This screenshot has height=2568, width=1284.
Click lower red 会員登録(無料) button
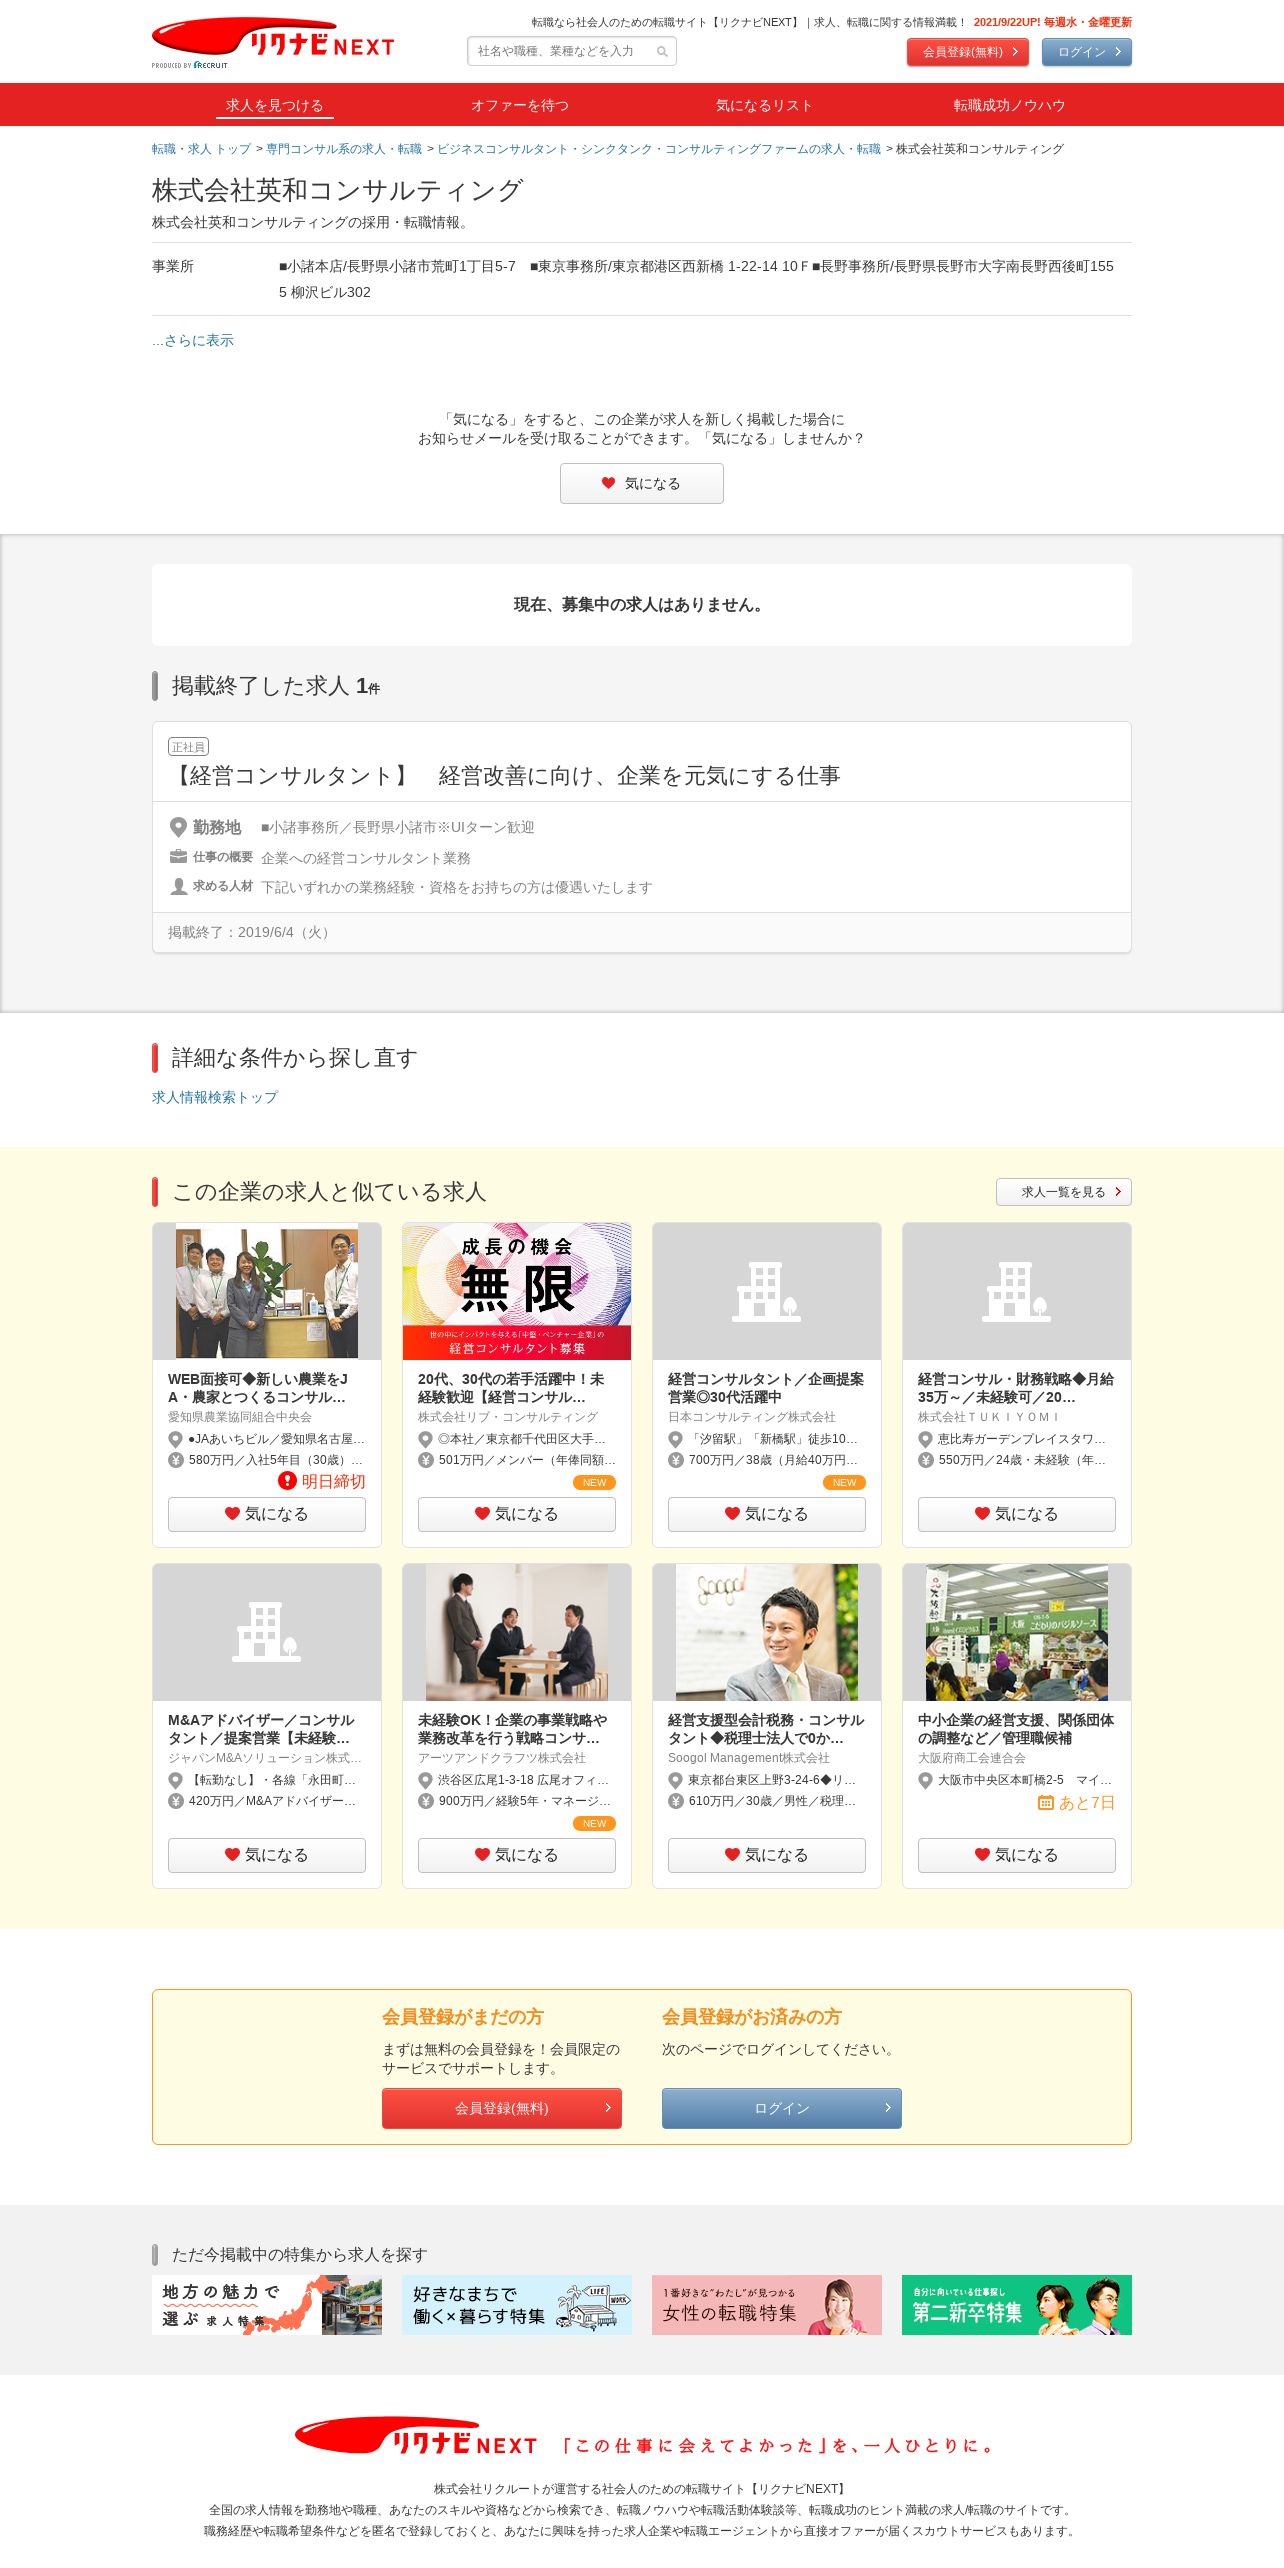502,2108
